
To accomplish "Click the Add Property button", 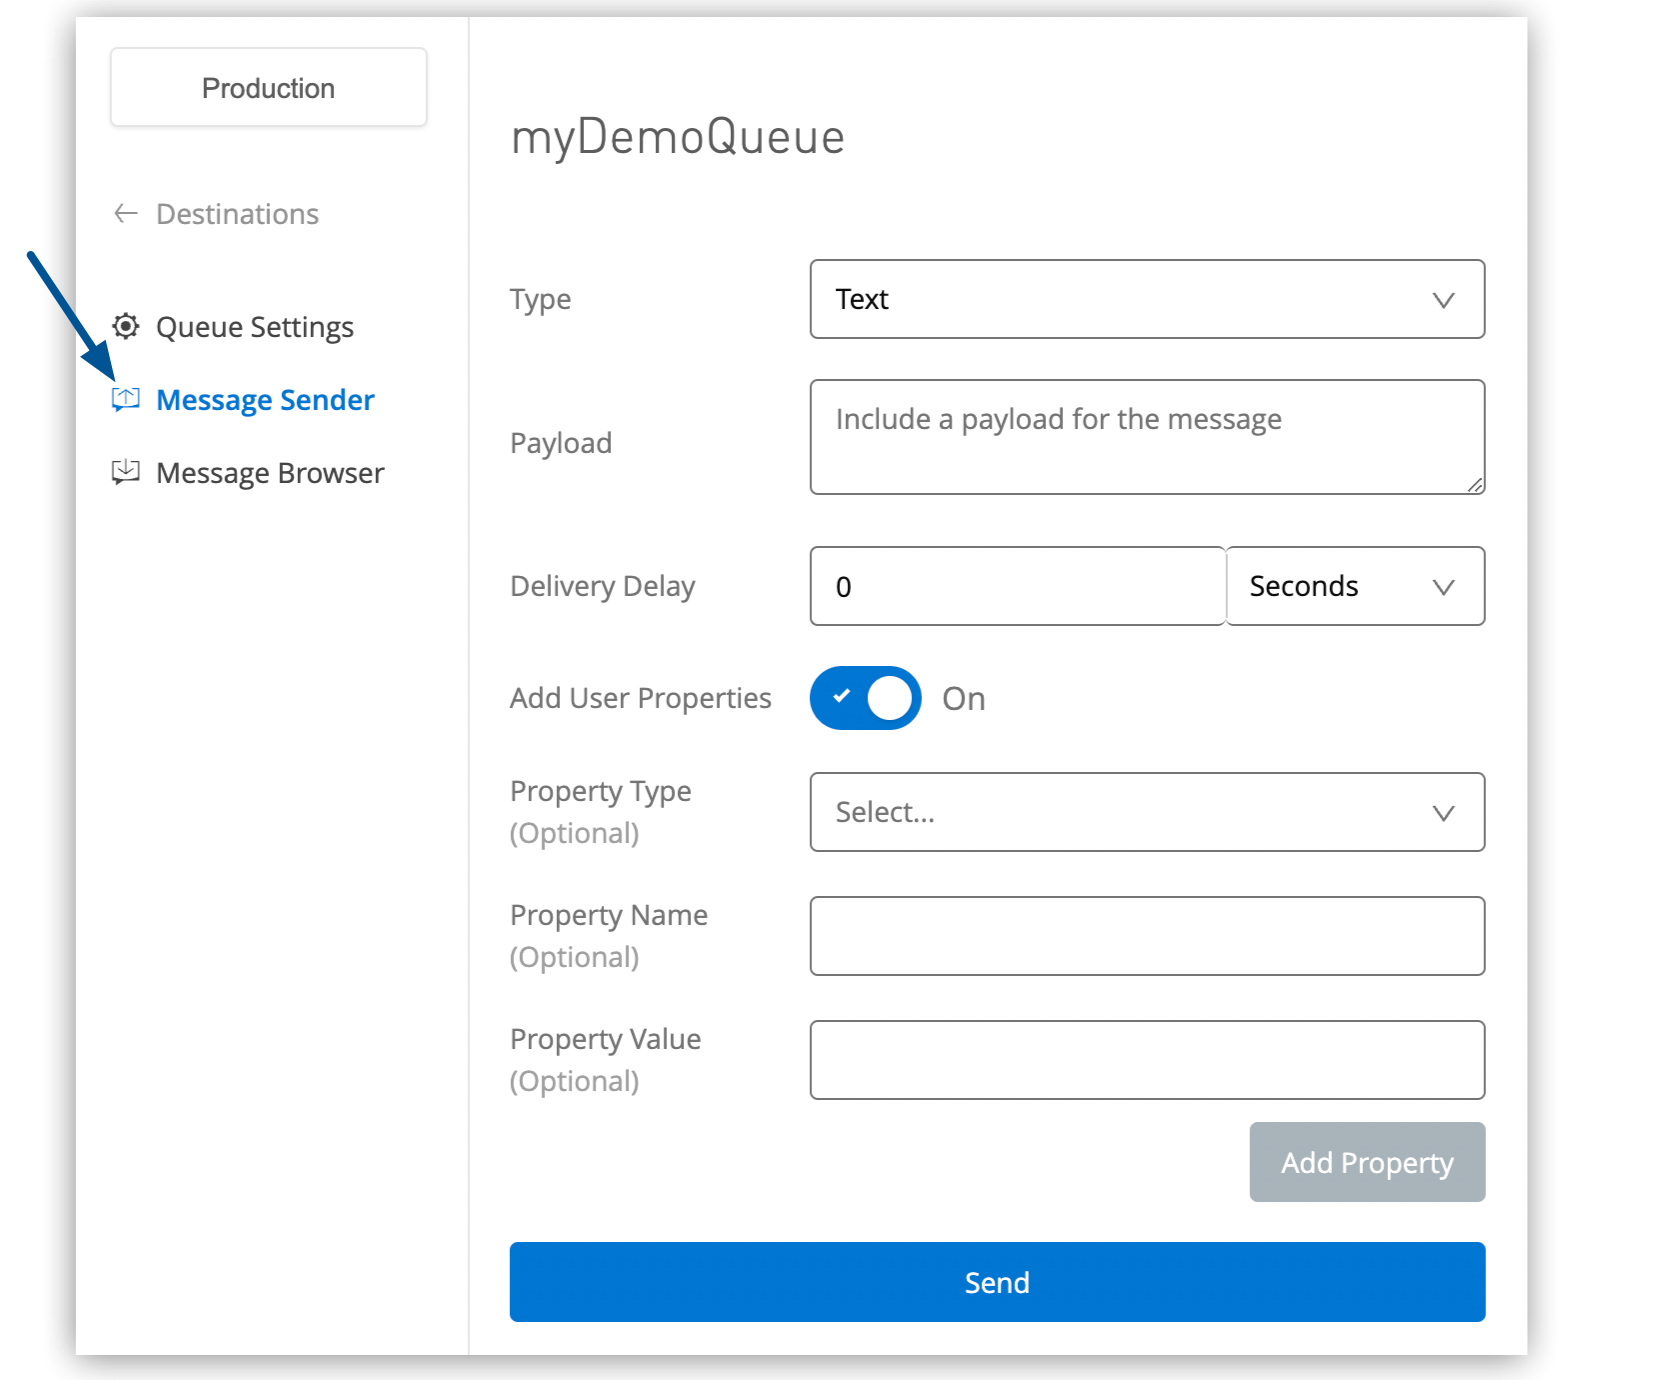I will [1367, 1162].
